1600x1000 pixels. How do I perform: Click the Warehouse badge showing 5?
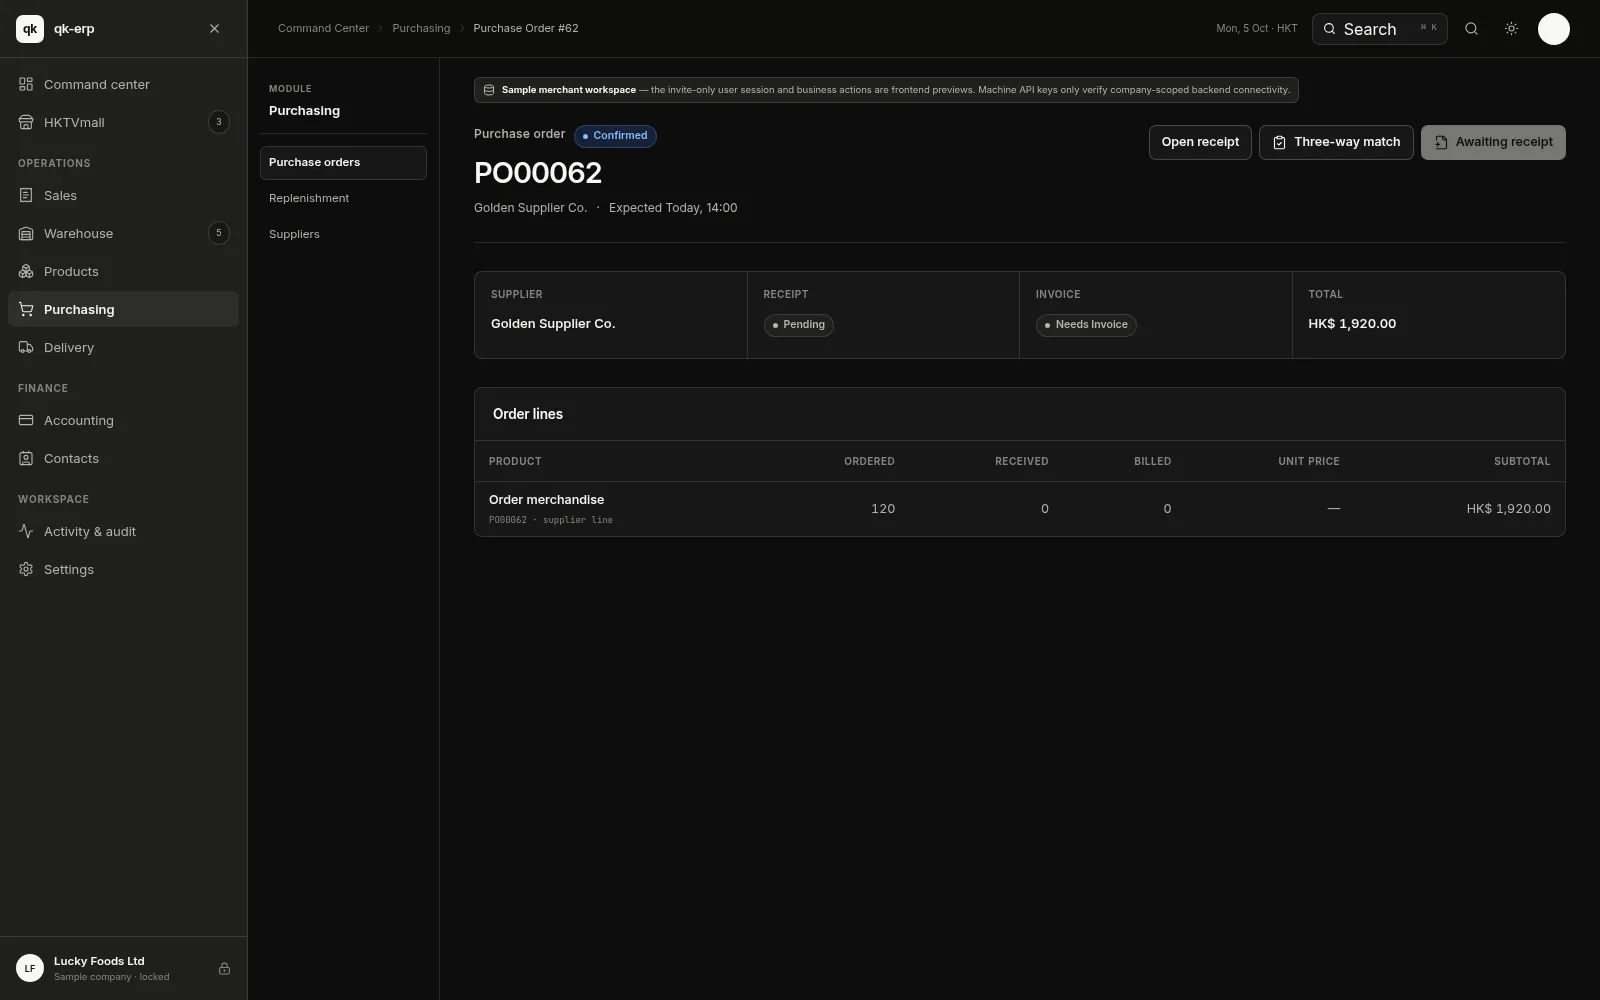[x=219, y=233]
